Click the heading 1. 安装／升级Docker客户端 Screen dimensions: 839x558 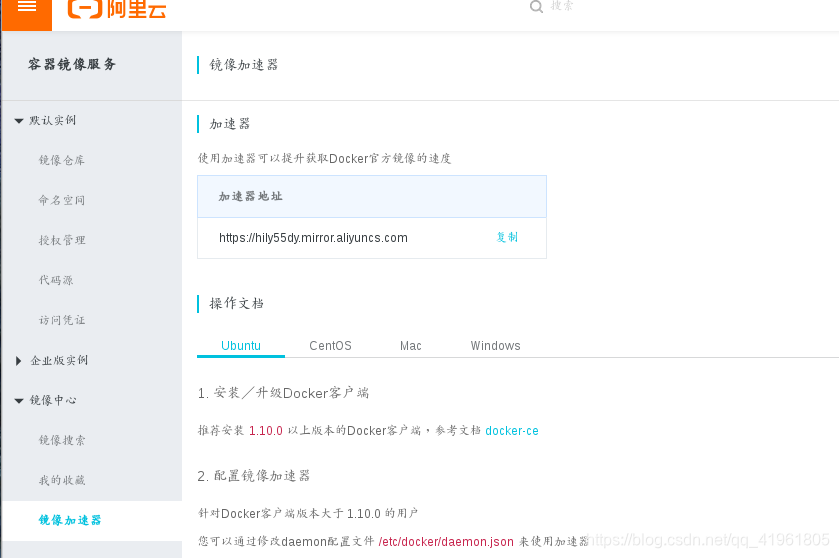[x=283, y=393]
